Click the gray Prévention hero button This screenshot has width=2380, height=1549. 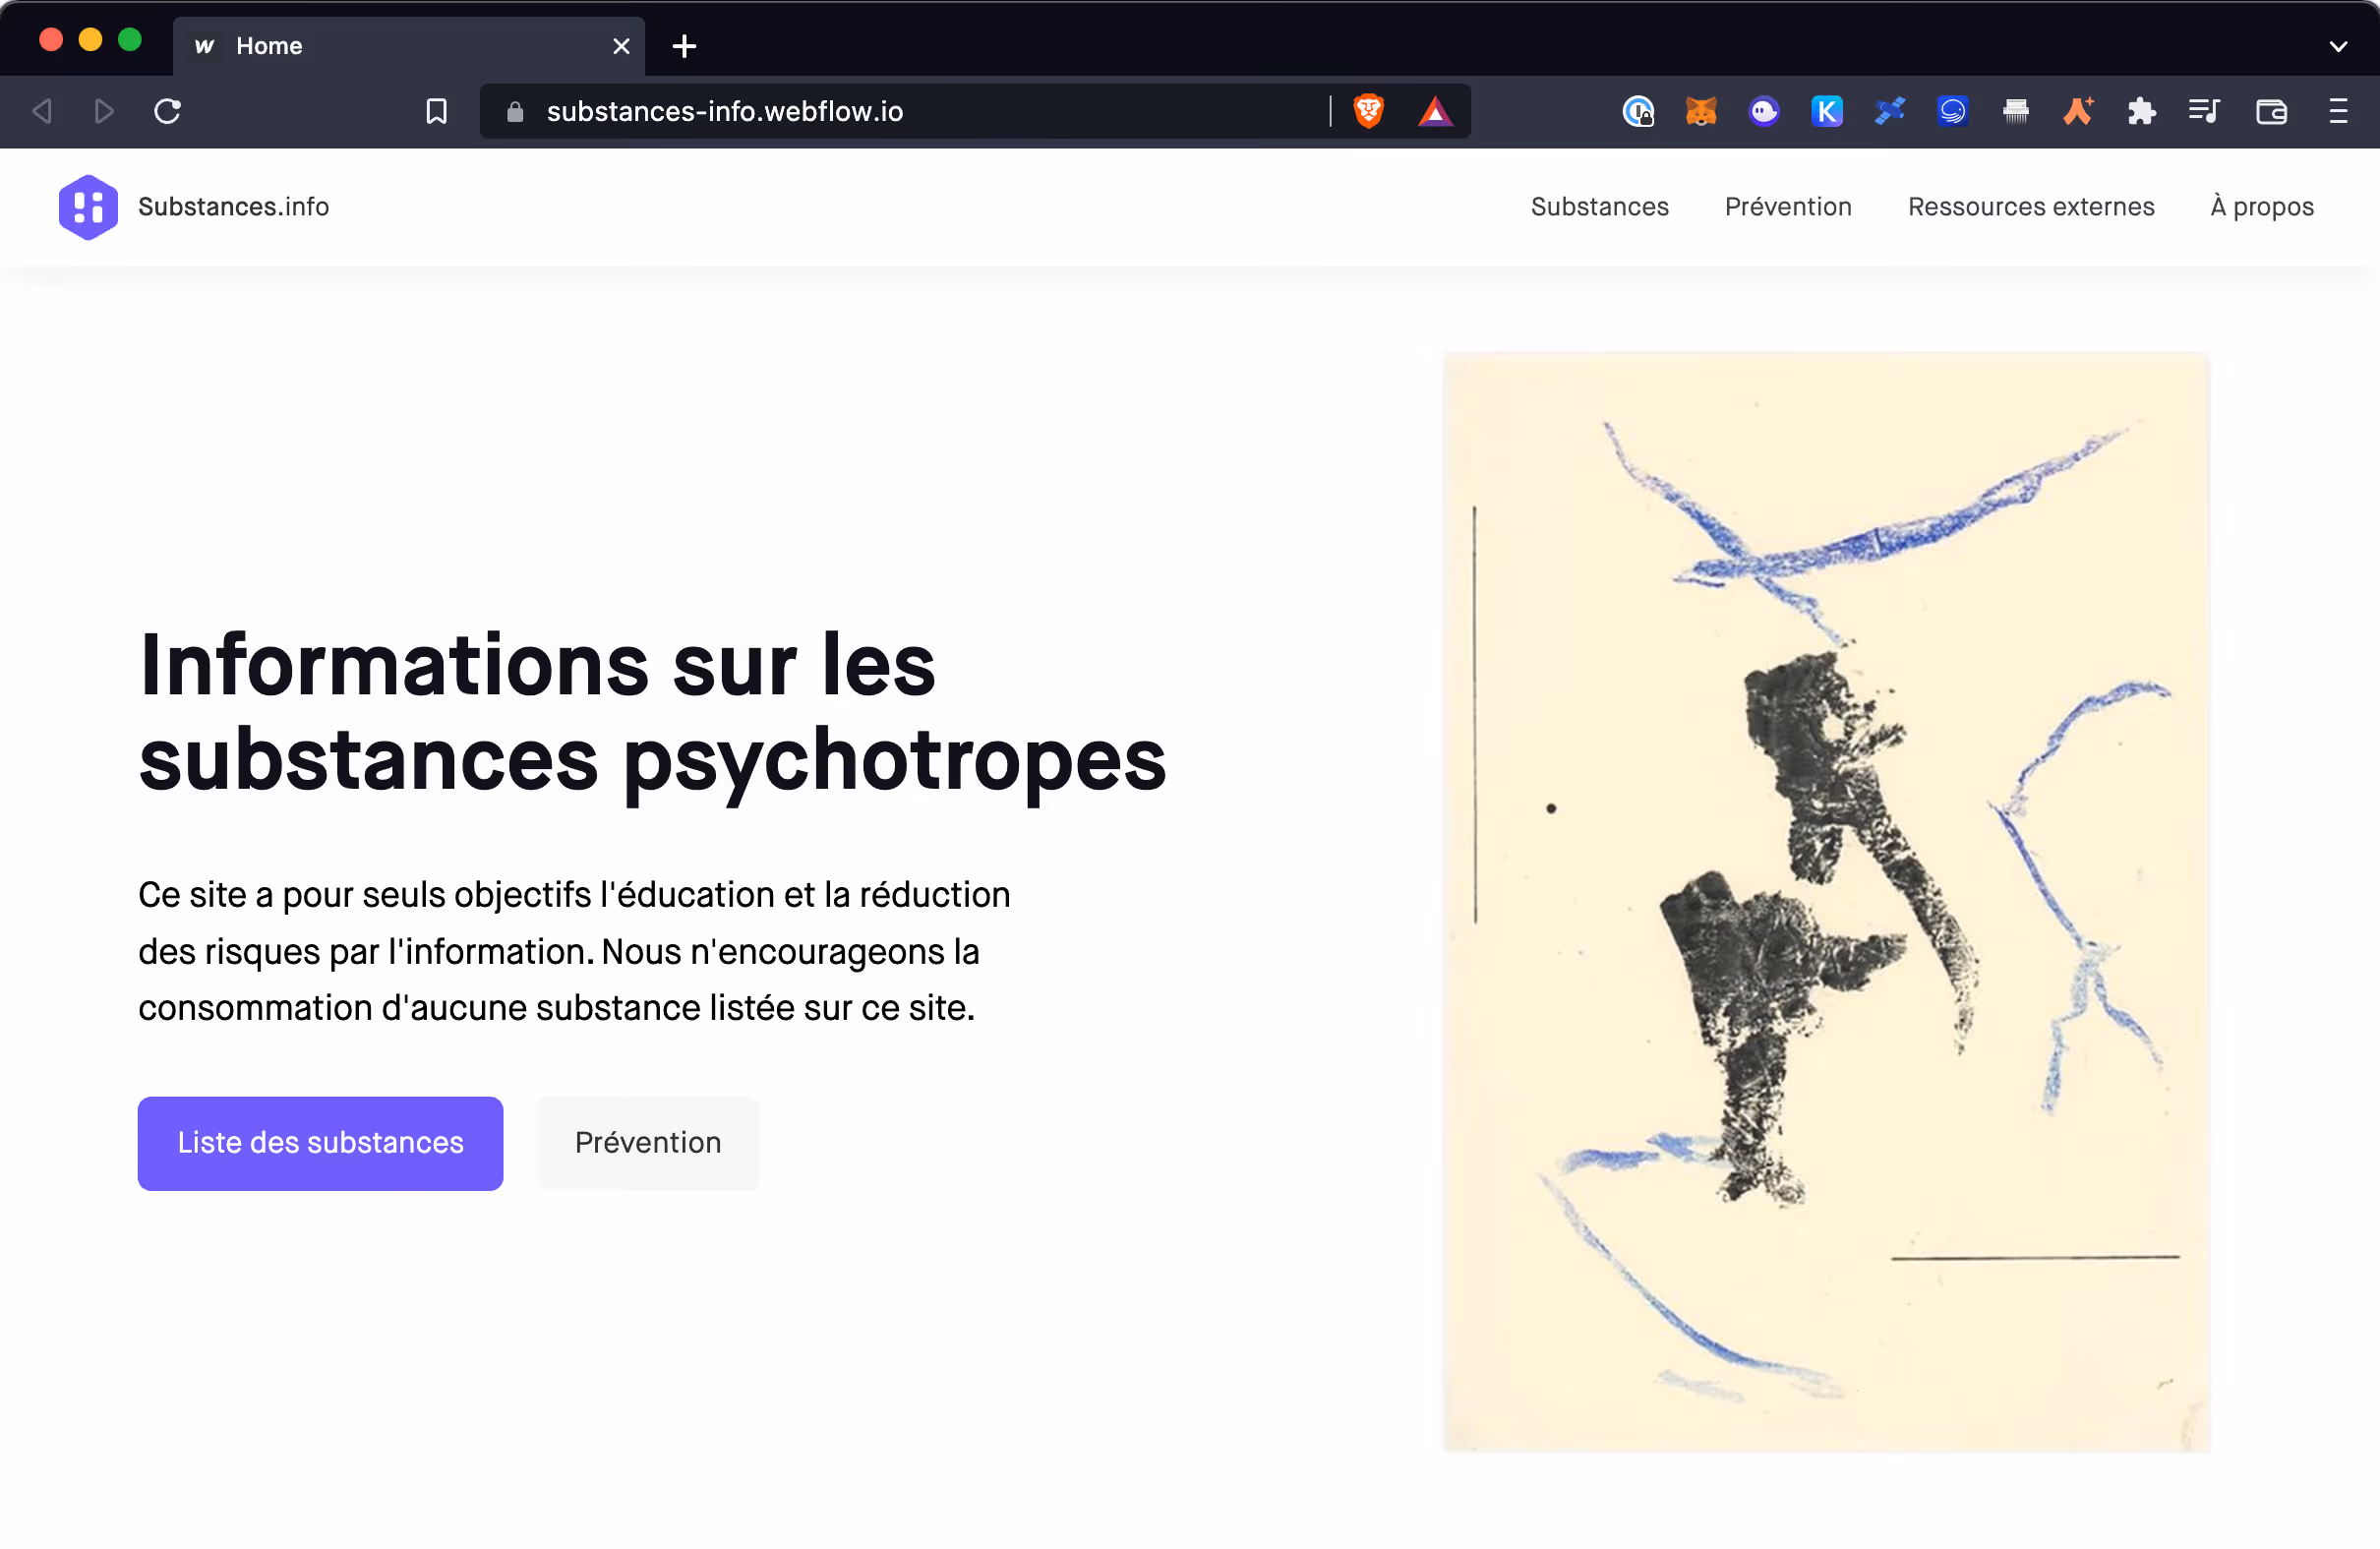coord(647,1143)
